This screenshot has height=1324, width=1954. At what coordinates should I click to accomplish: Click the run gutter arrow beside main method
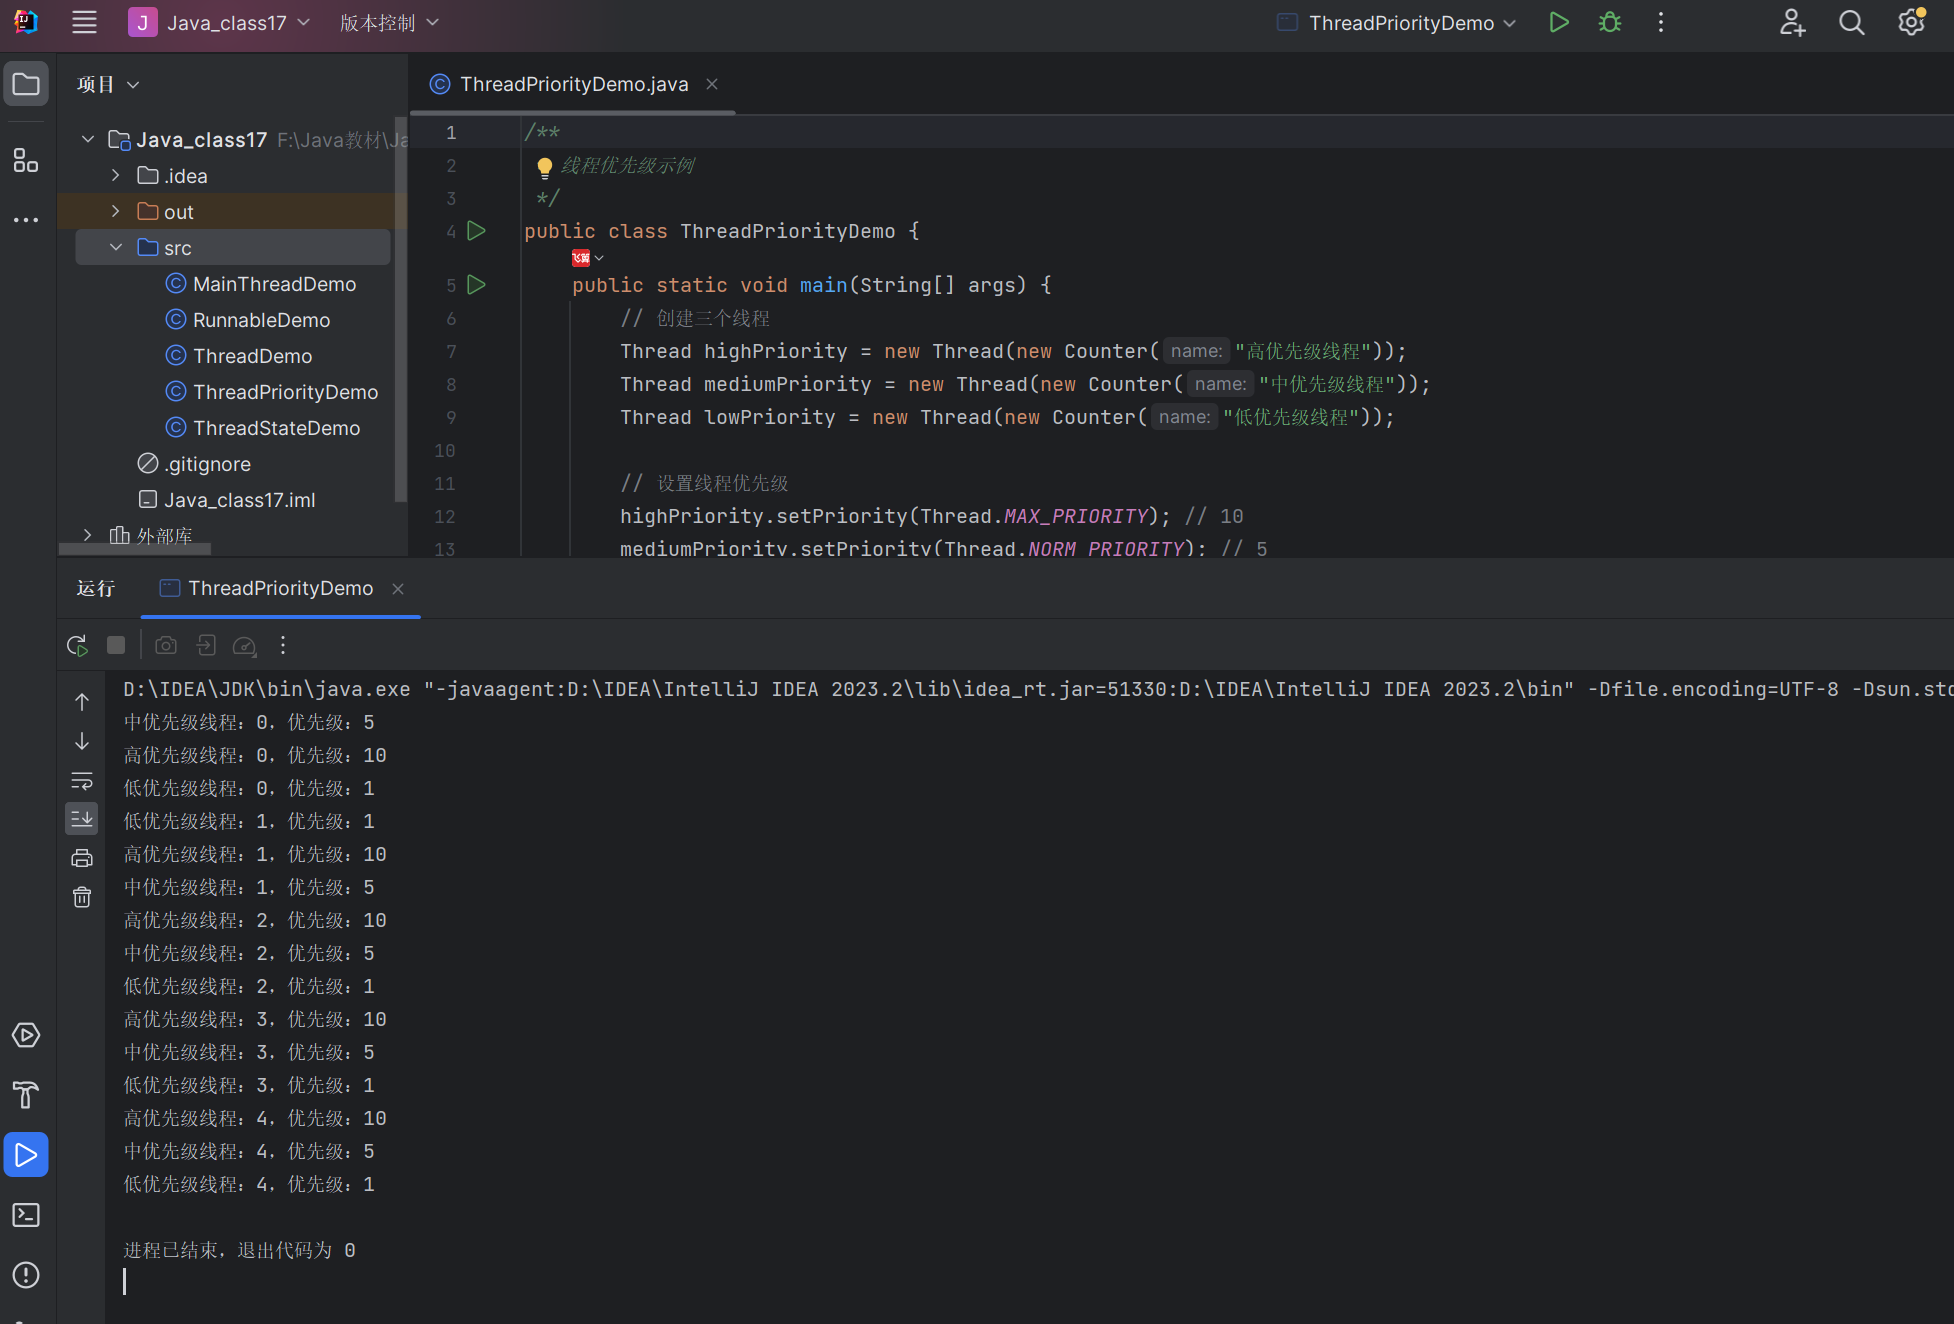point(477,285)
